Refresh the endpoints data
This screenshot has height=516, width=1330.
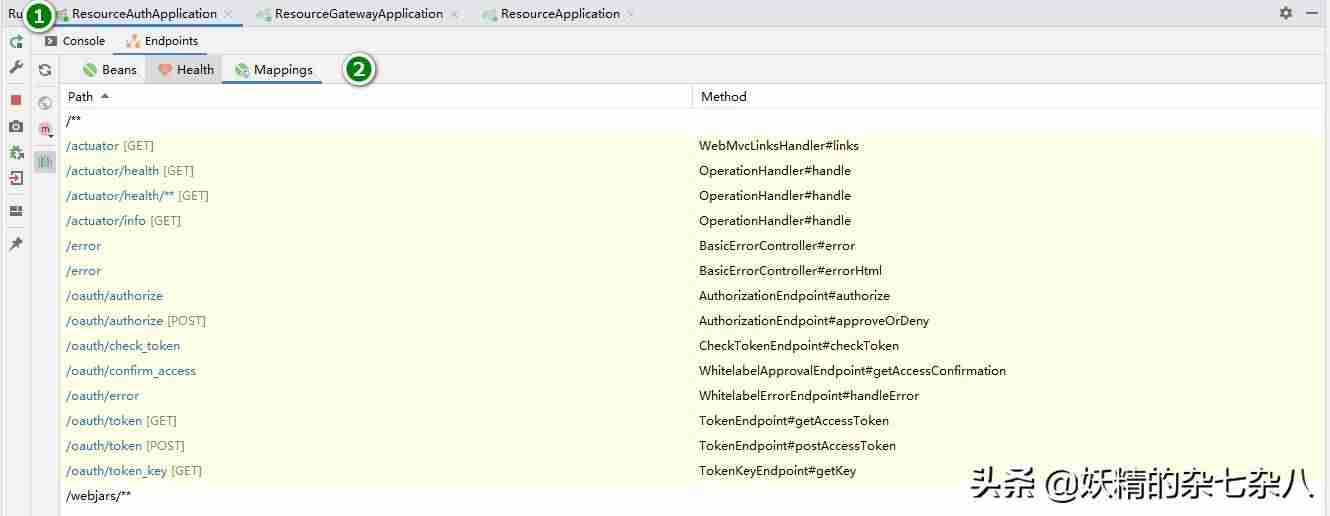(x=45, y=70)
